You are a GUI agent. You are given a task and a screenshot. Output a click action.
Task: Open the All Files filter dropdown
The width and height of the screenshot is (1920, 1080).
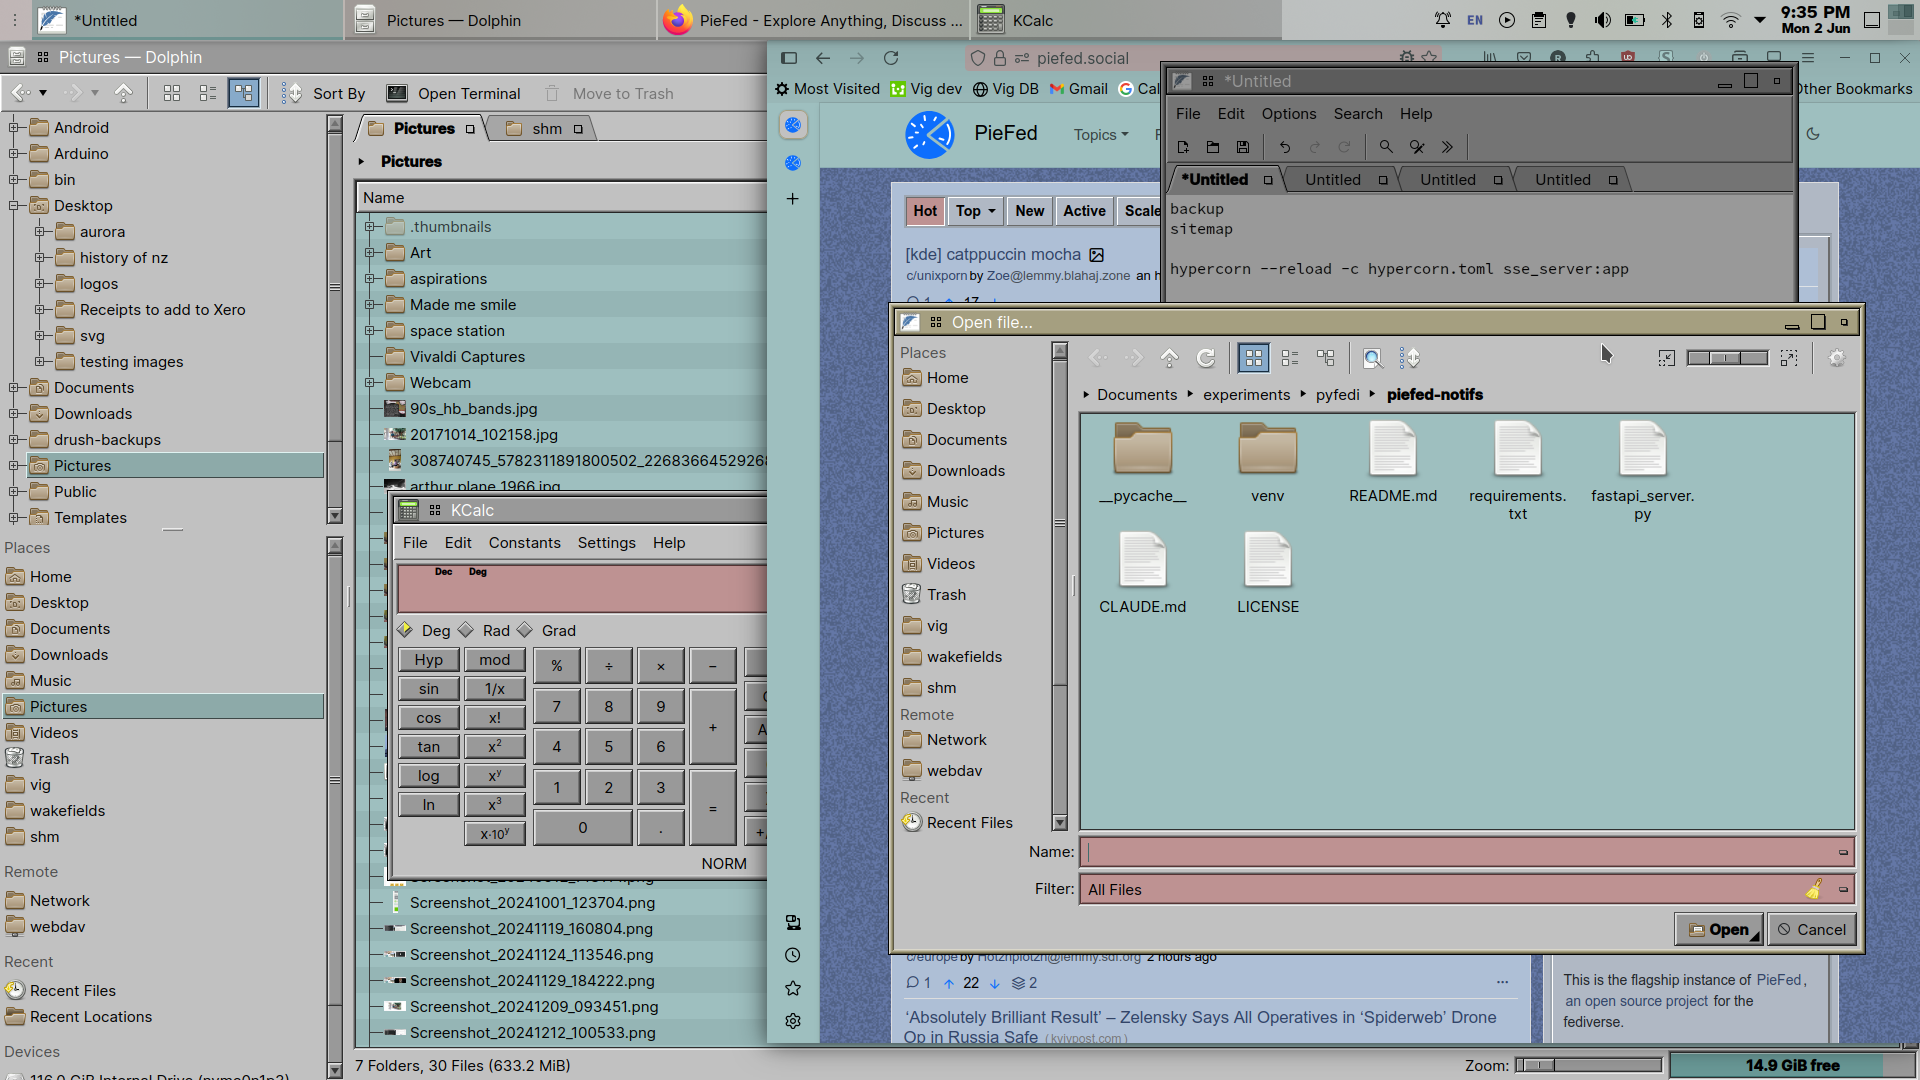(x=1843, y=889)
